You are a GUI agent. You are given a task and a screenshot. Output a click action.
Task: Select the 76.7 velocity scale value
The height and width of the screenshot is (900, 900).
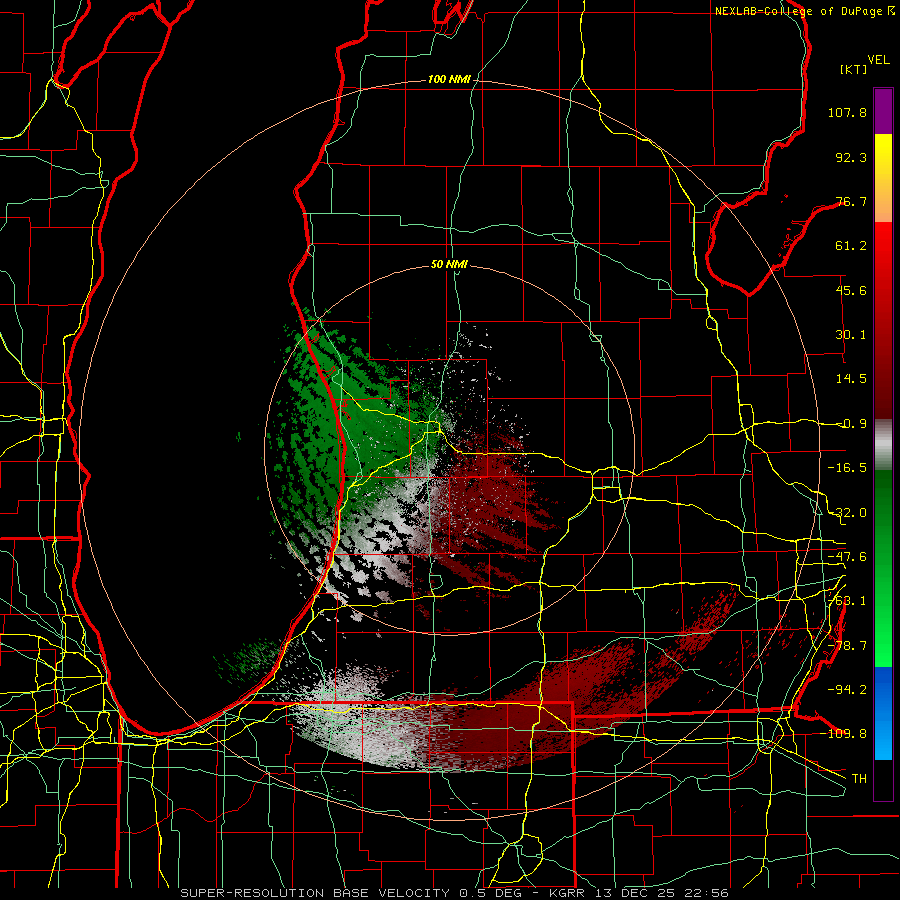tap(851, 201)
